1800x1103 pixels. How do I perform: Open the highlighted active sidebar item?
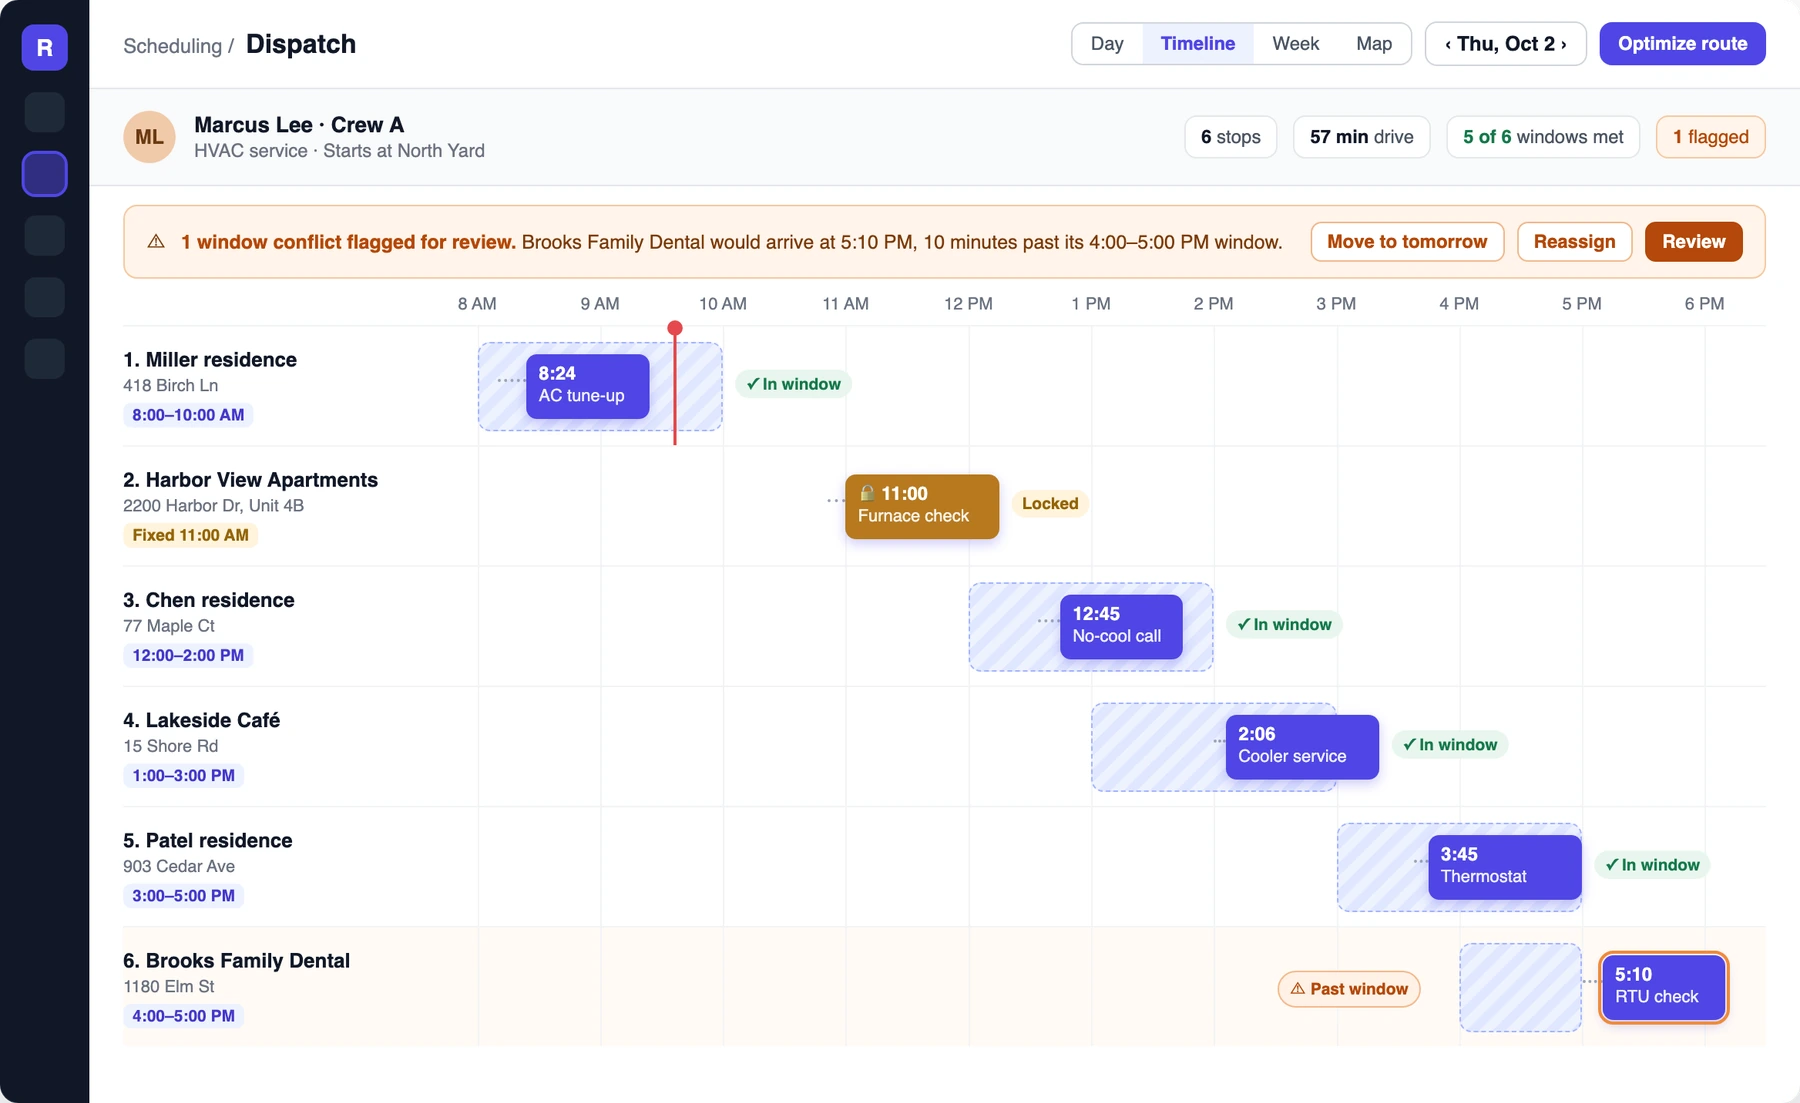(x=45, y=174)
